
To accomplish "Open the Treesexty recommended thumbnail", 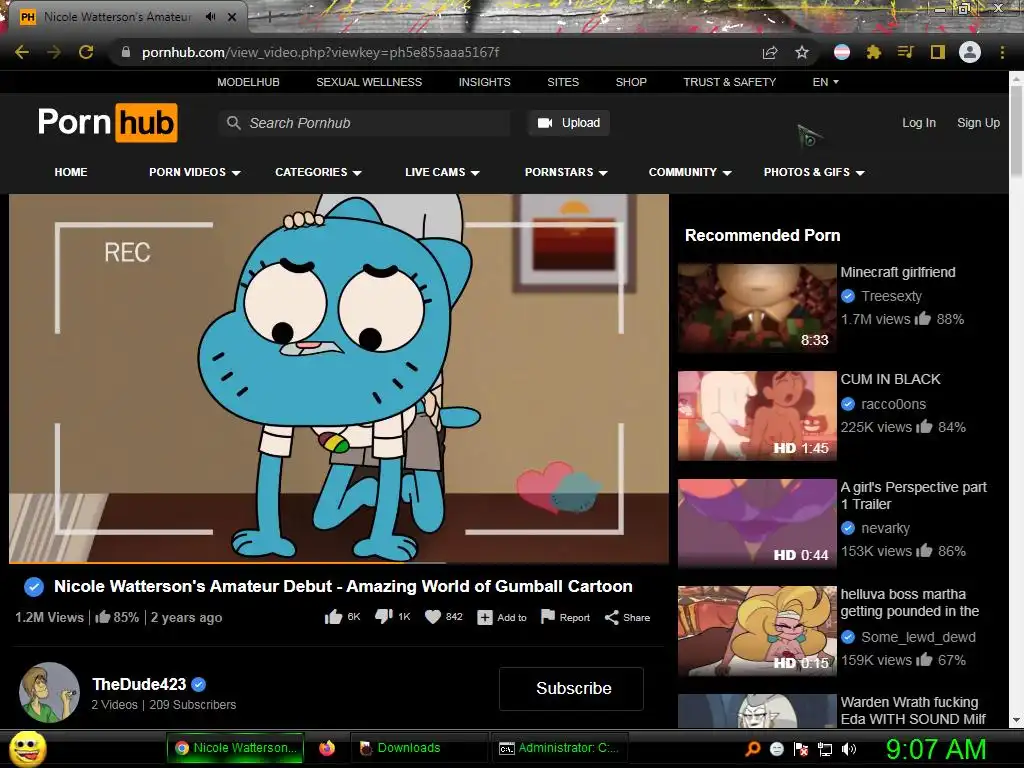I will point(757,308).
